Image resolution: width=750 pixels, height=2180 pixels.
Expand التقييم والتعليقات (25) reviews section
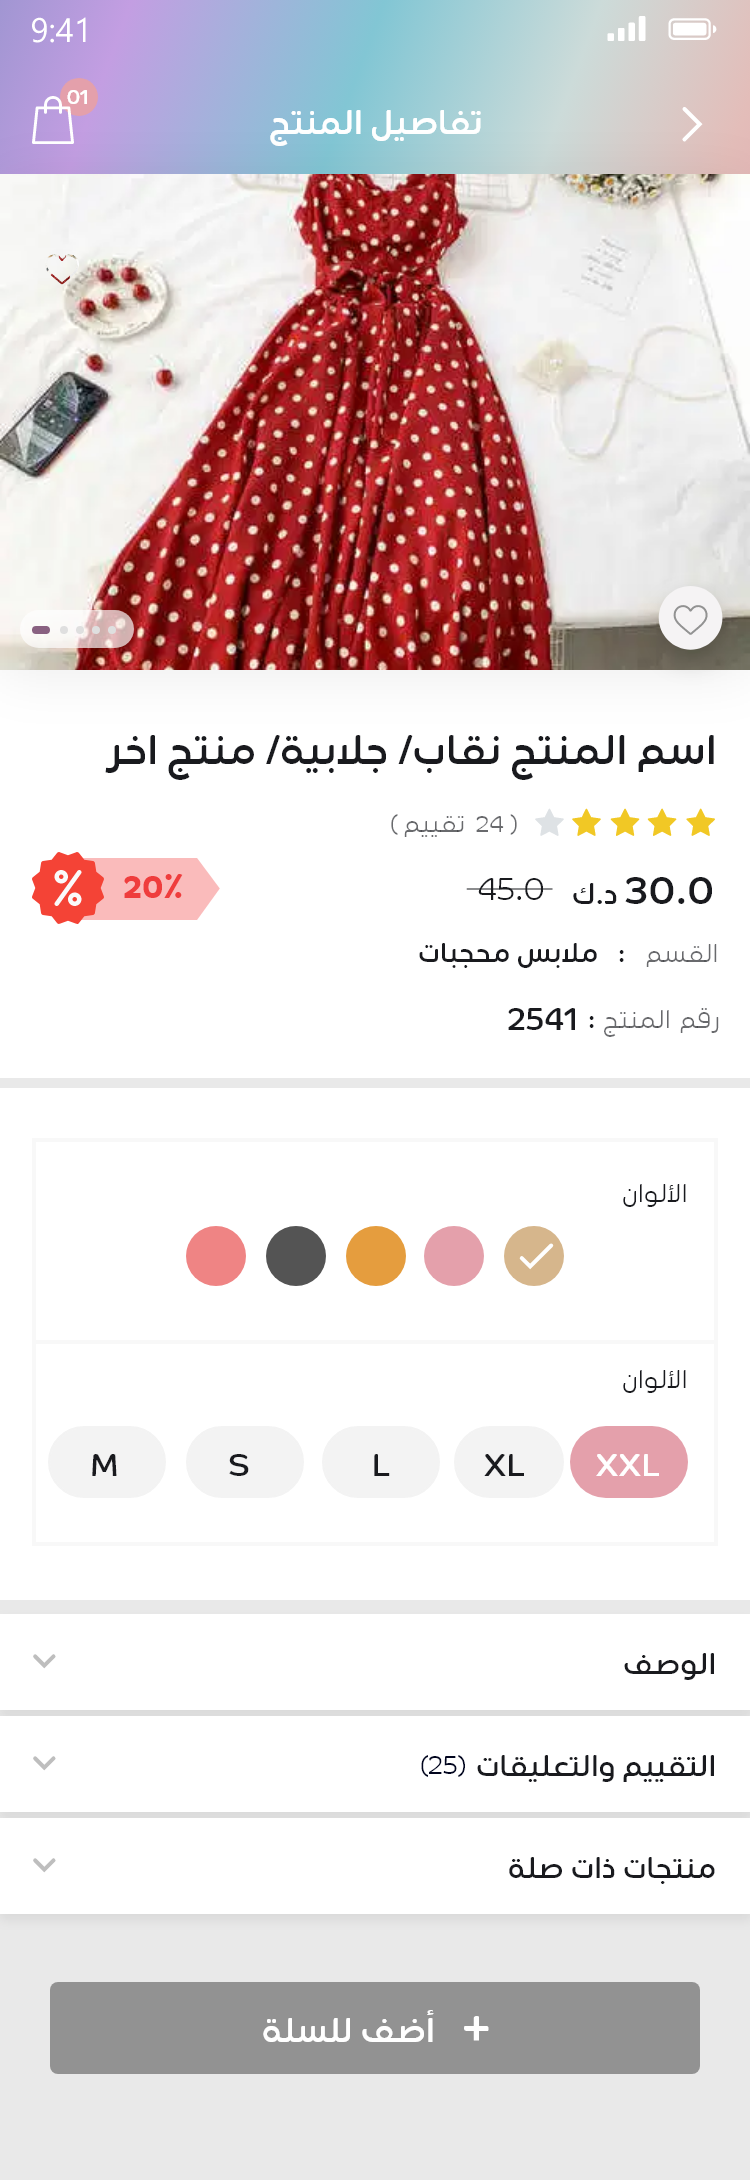(375, 1765)
